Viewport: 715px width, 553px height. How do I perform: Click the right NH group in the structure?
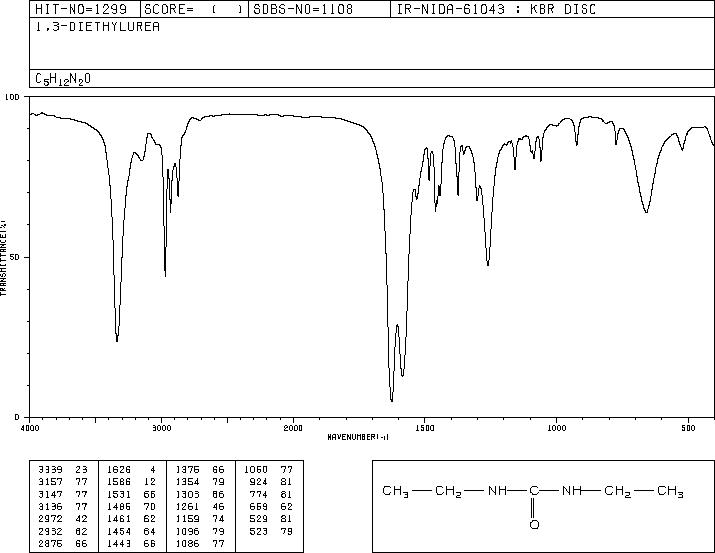coord(571,491)
